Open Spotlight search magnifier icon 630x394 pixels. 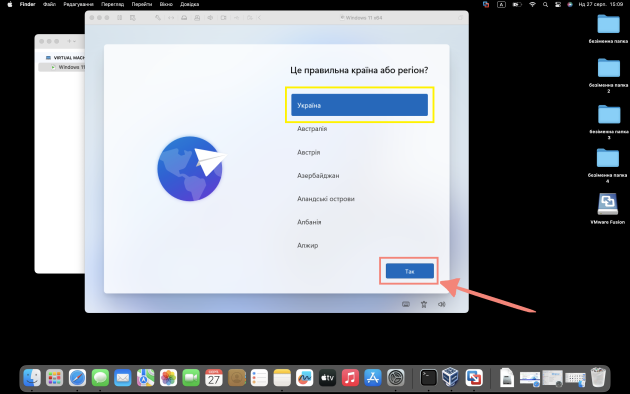[545, 4]
